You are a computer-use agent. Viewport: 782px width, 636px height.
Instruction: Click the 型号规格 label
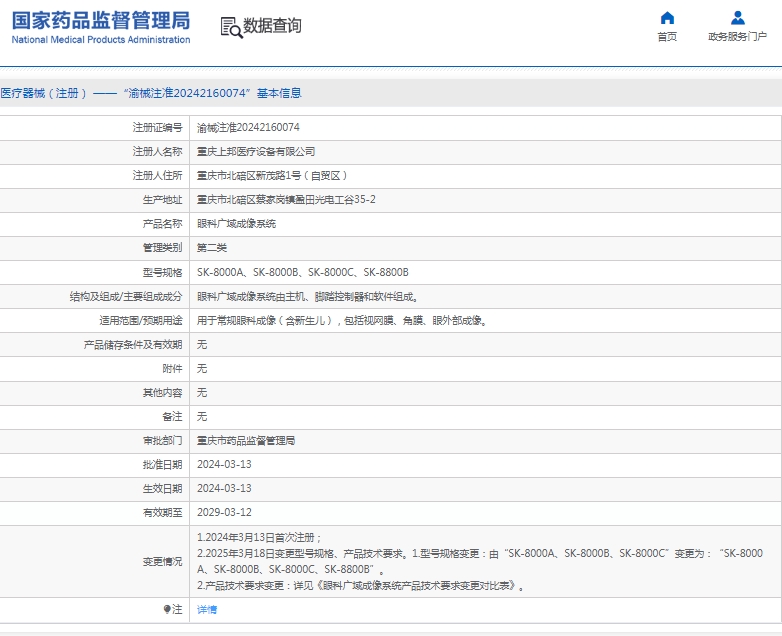163,272
